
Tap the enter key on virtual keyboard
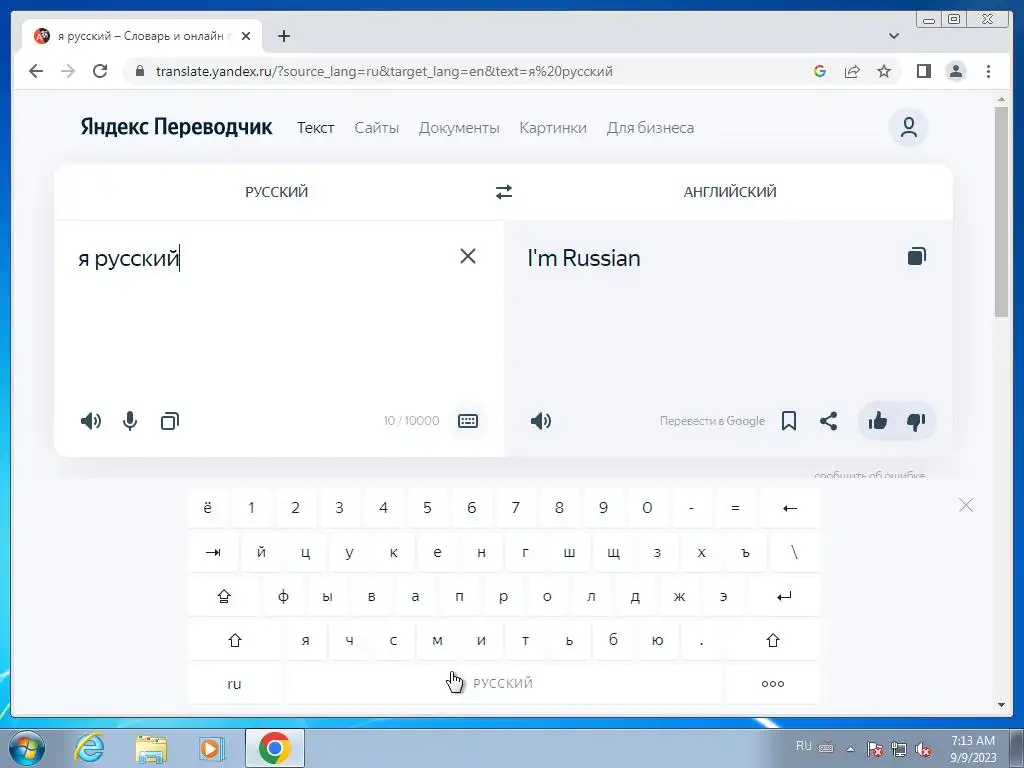(784, 596)
